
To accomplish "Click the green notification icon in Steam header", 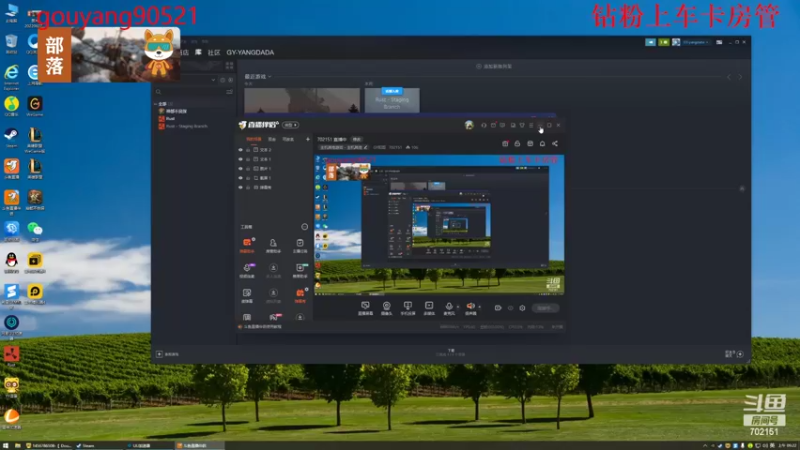I will pos(663,42).
